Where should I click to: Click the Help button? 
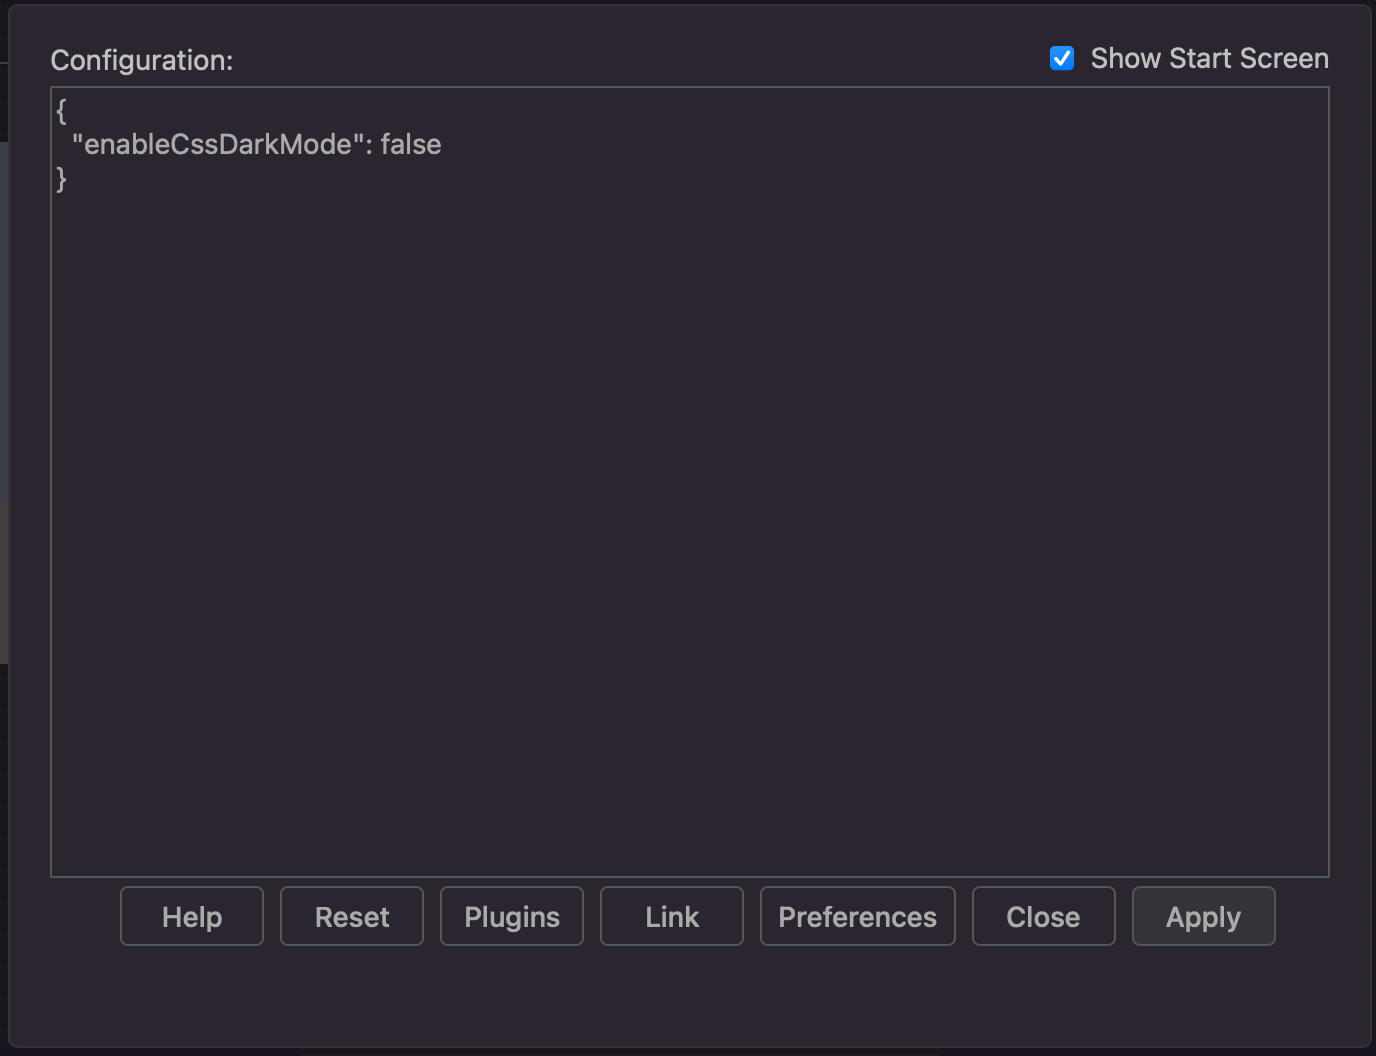coord(191,916)
